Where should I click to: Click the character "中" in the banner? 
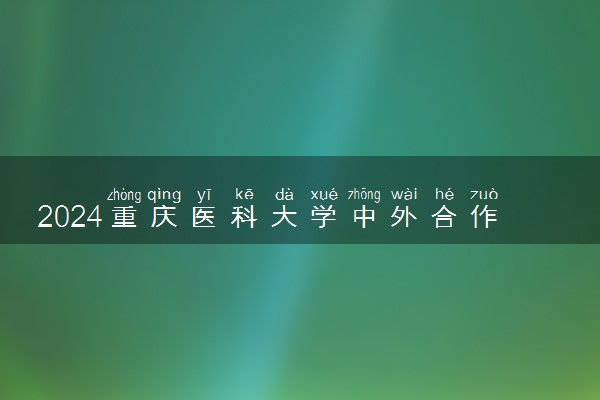click(x=364, y=217)
